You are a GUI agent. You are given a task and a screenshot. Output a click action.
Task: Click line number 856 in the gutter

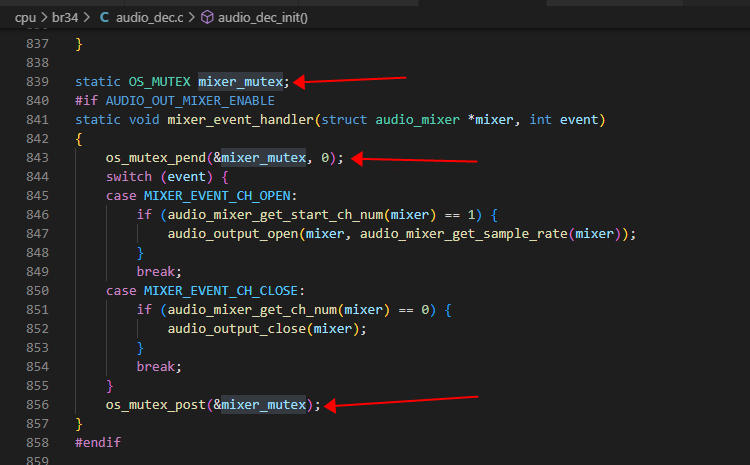point(37,405)
